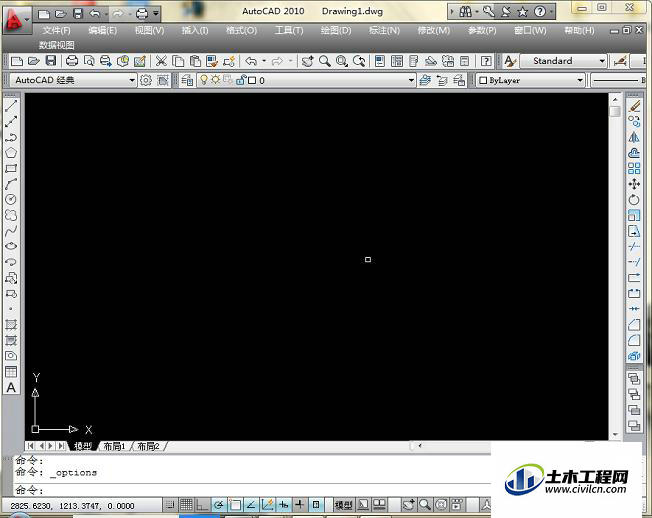Toggle Dynamic Input in status bar
Screen dimensions: 652x518
click(x=284, y=505)
